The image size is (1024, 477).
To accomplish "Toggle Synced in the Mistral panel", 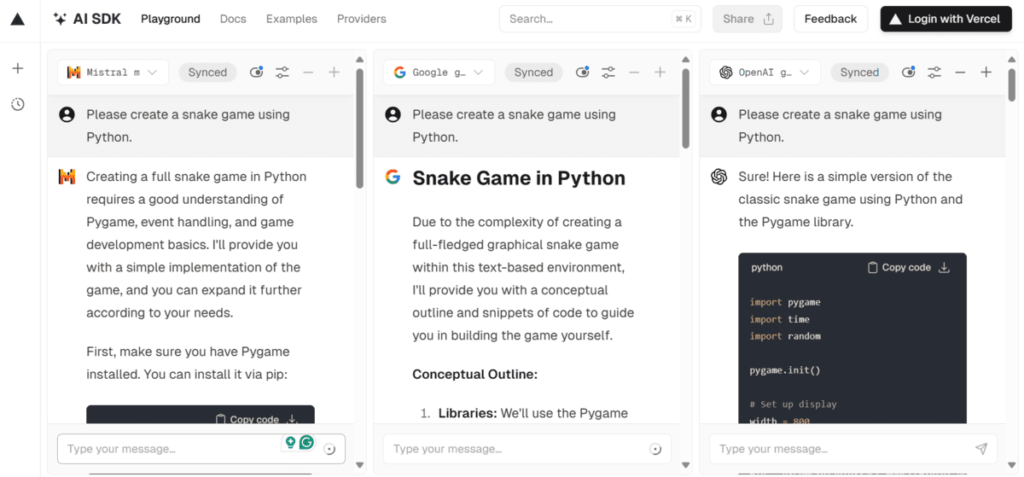I will [208, 73].
